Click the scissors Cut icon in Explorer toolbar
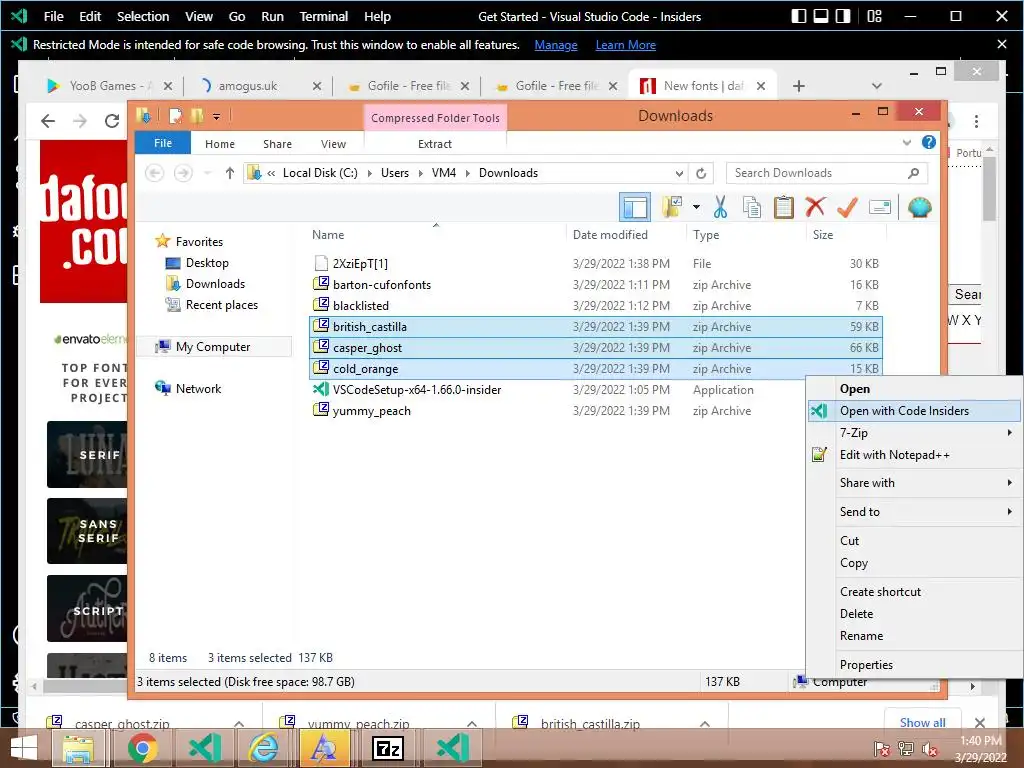Viewport: 1024px width, 768px height. click(720, 208)
